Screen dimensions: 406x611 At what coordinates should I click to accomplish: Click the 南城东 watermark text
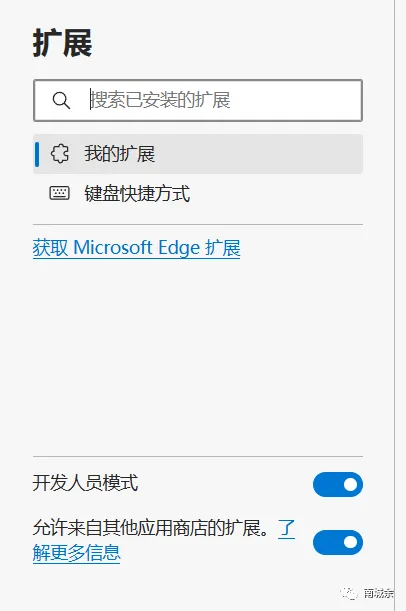(378, 593)
